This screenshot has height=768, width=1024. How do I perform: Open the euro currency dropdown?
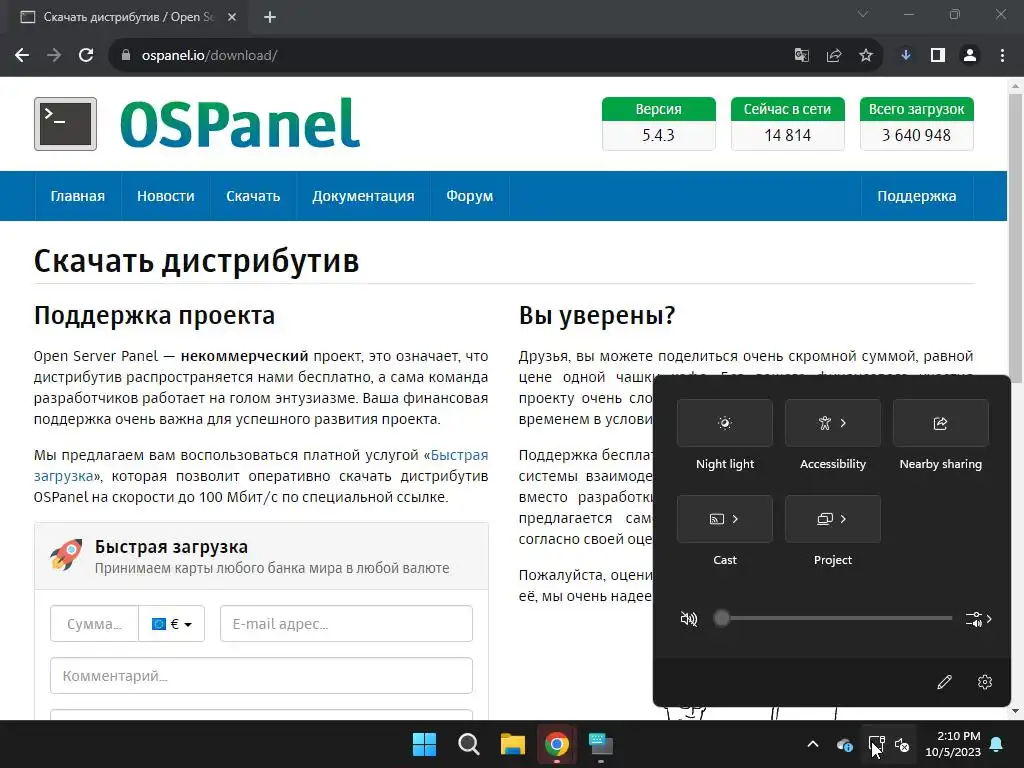(172, 624)
